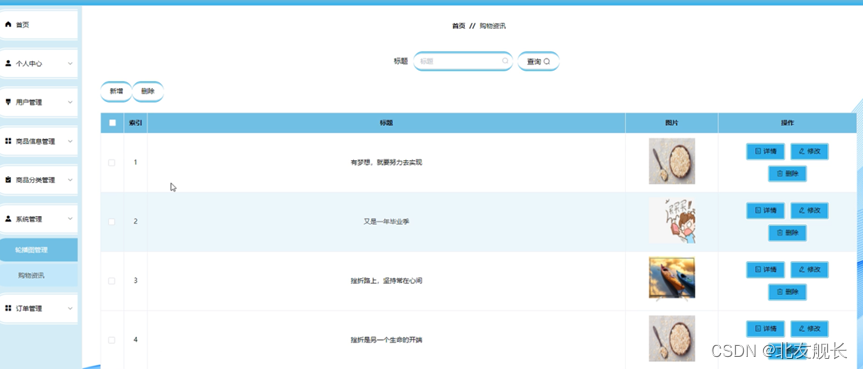Click the person icon beside 个人中心

[8, 63]
